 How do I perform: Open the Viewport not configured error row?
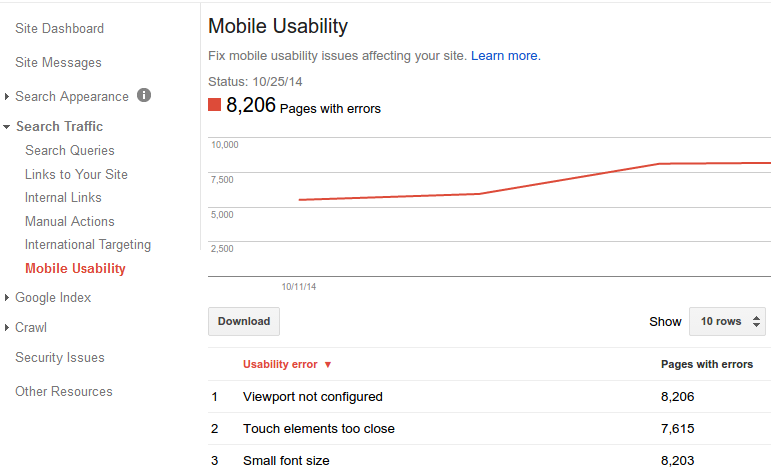tap(489, 397)
